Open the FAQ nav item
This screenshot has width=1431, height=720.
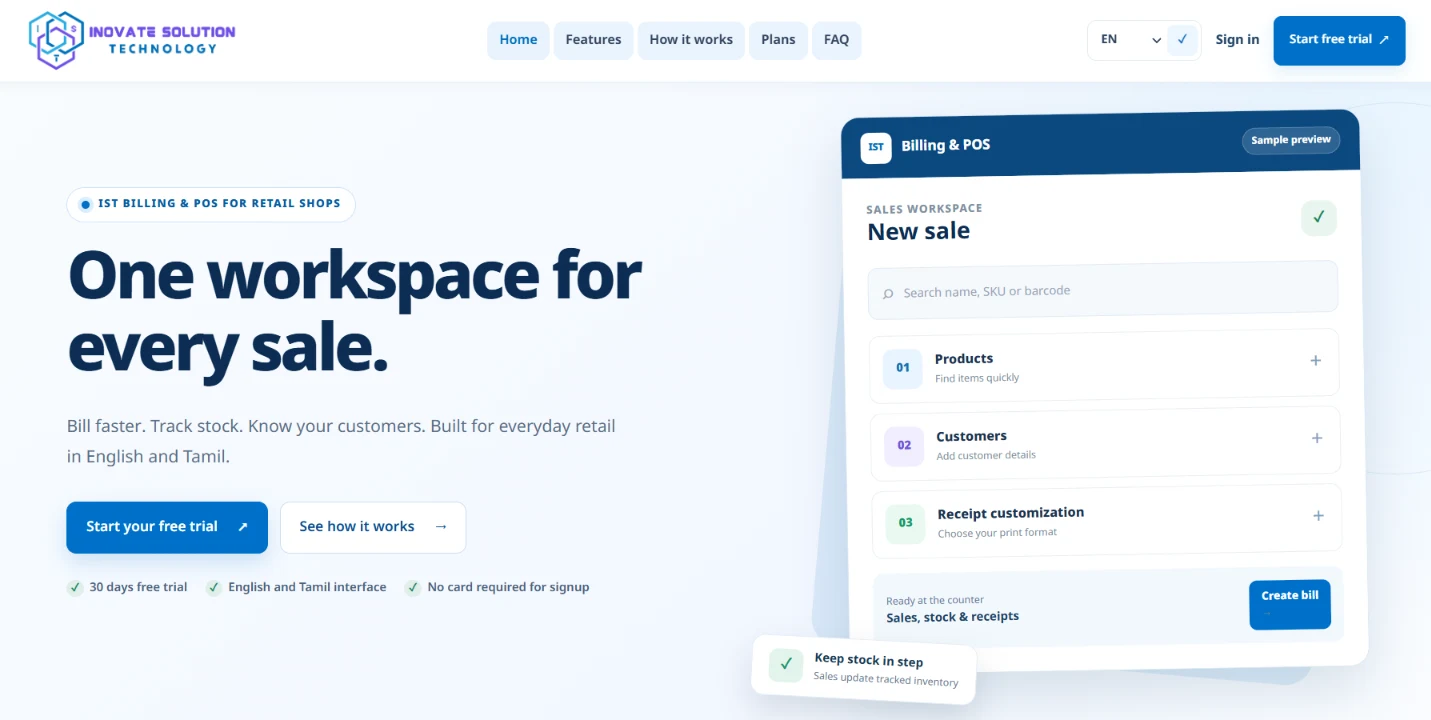(x=836, y=40)
